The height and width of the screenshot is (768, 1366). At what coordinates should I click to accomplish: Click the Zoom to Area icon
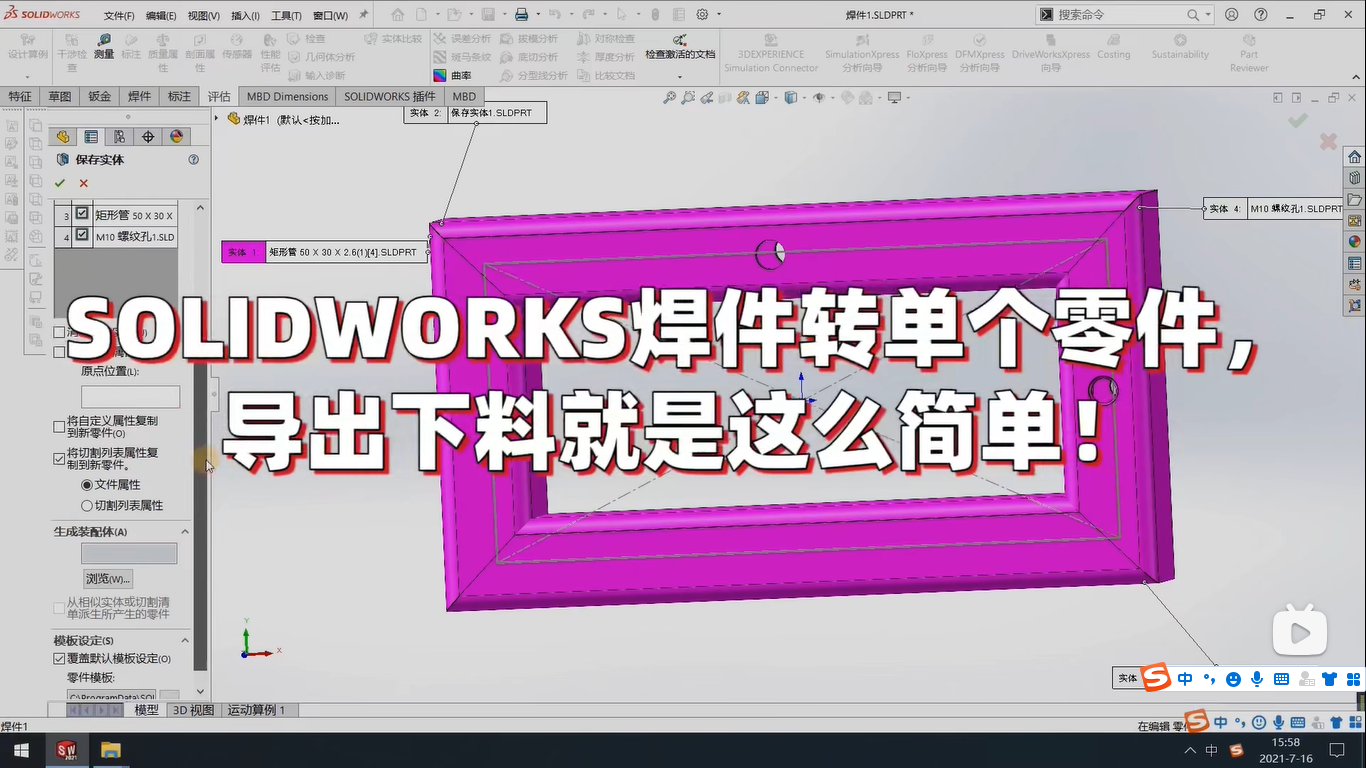(688, 97)
